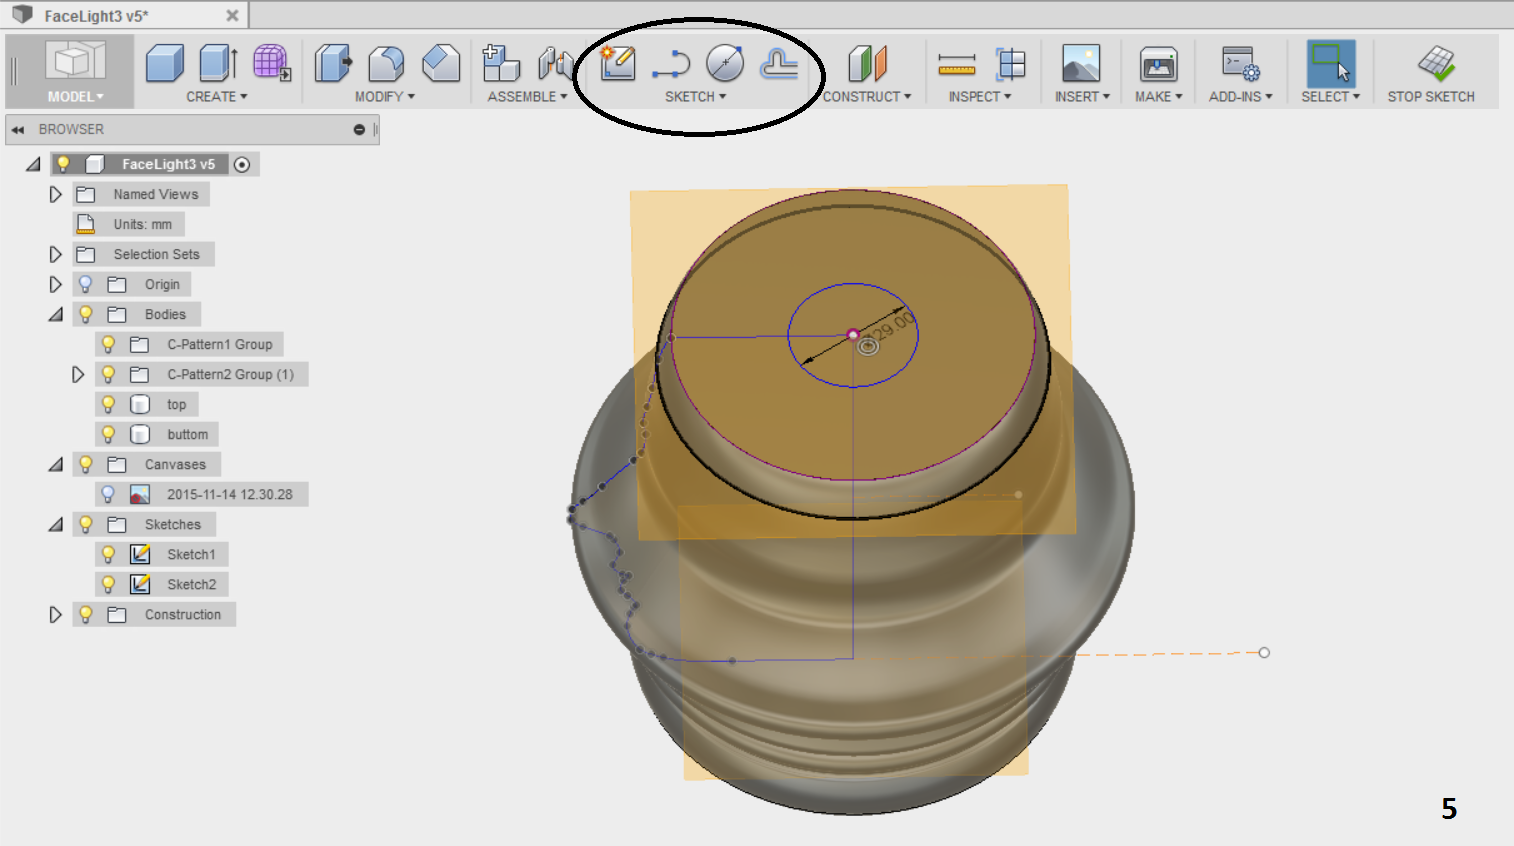Image resolution: width=1514 pixels, height=846 pixels.
Task: Collapse the browser with double arrow icon
Action: click(18, 129)
